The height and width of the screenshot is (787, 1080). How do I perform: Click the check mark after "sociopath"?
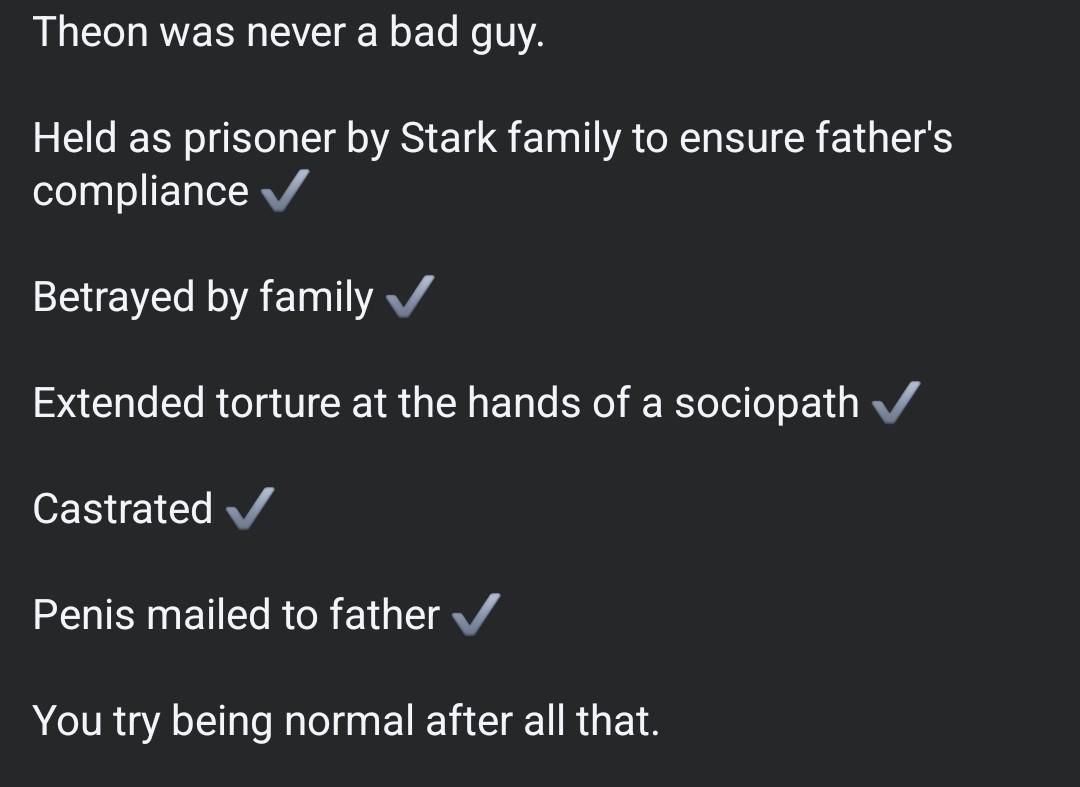895,403
